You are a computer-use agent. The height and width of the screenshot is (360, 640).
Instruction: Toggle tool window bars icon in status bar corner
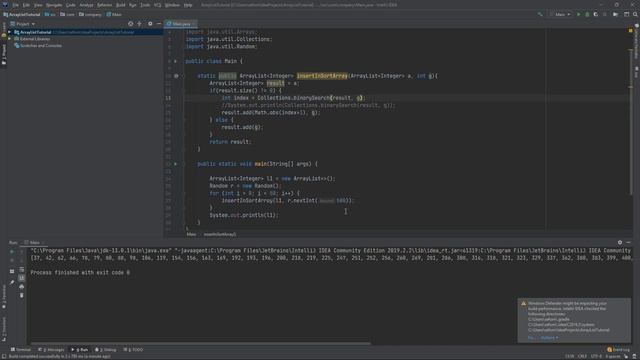[4, 356]
